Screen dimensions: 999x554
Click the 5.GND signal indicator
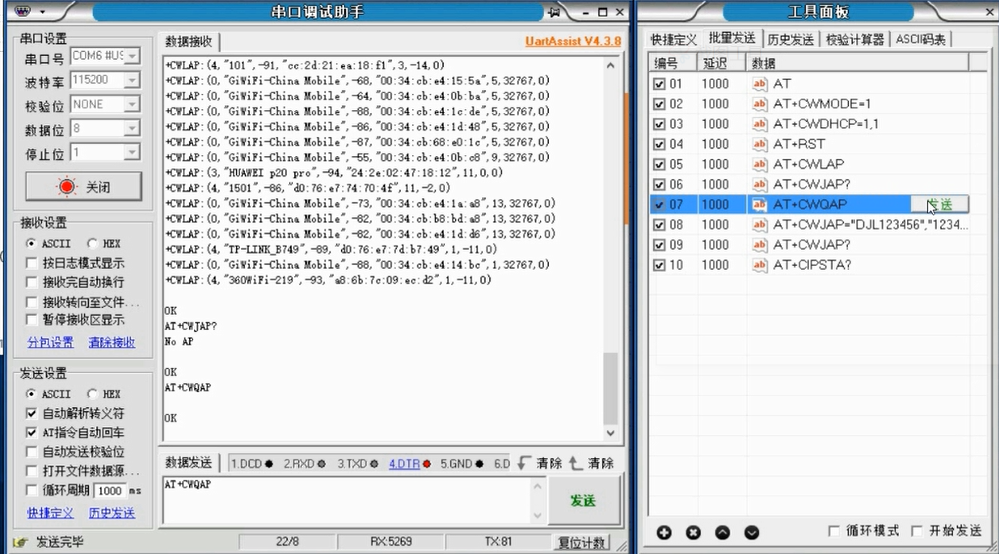pos(461,464)
